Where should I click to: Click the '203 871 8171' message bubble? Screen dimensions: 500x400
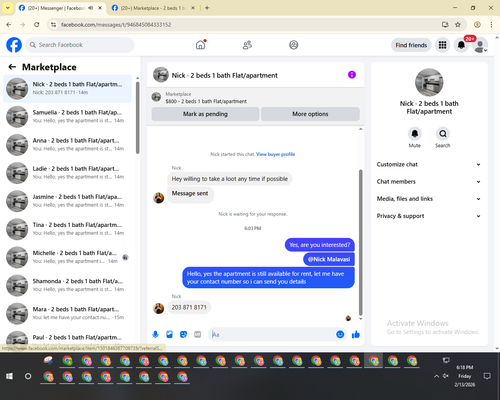click(x=189, y=307)
